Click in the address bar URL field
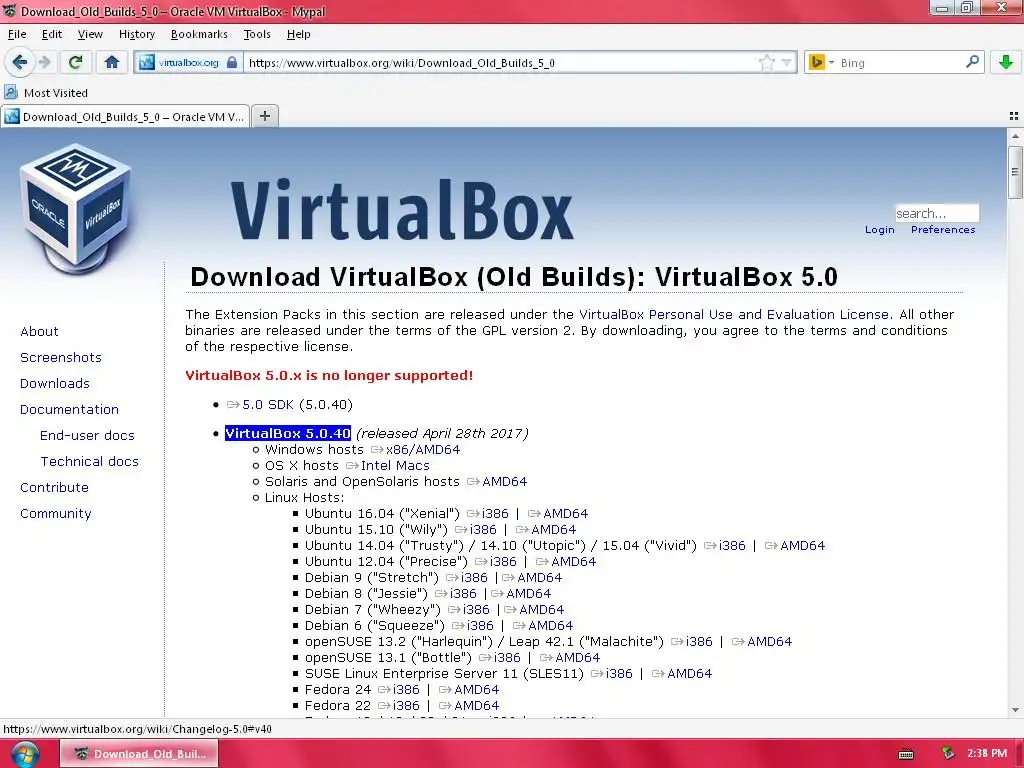 [x=500, y=63]
